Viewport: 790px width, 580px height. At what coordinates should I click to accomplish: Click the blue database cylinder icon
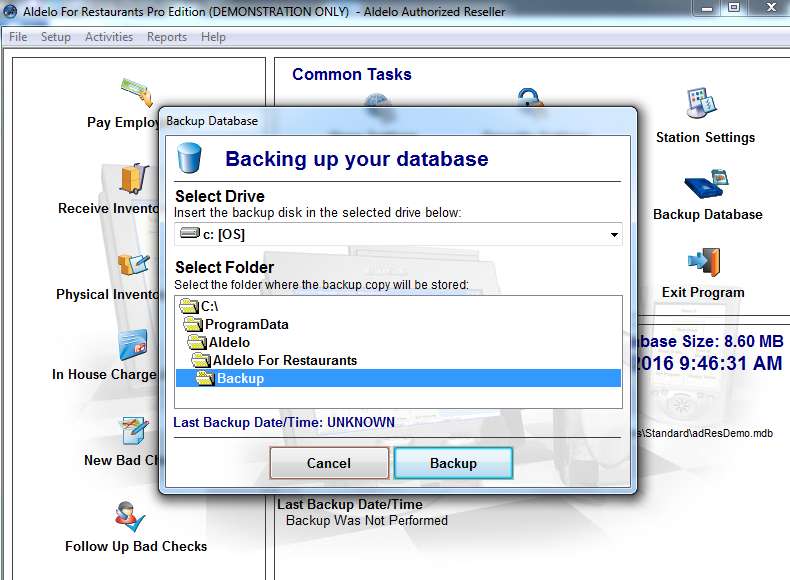click(189, 158)
